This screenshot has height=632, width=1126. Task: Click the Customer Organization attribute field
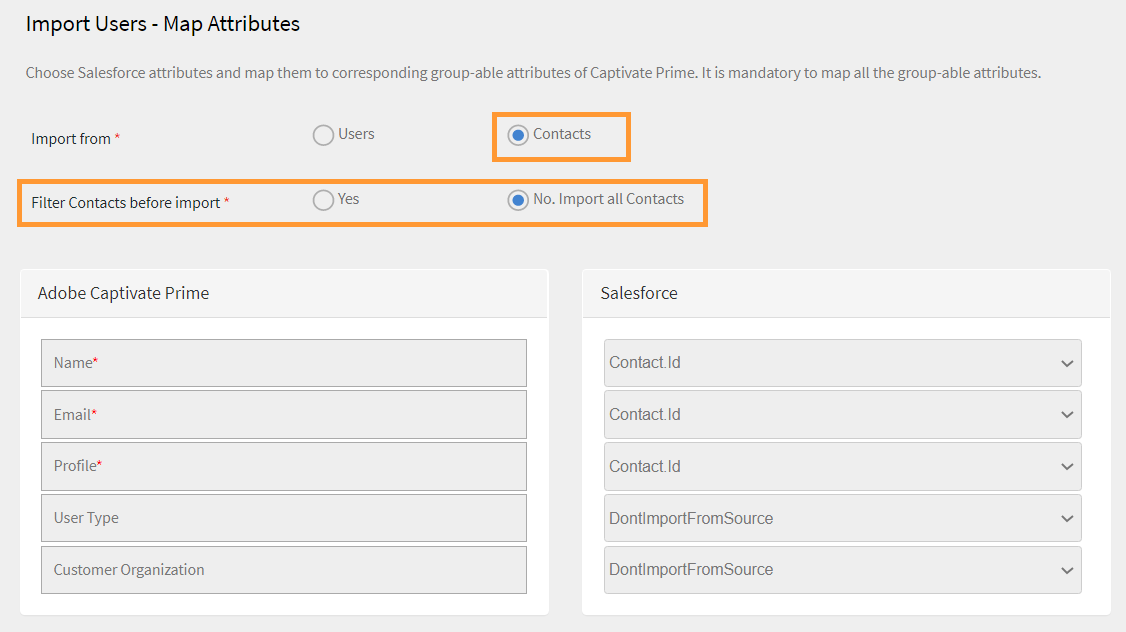coord(284,570)
